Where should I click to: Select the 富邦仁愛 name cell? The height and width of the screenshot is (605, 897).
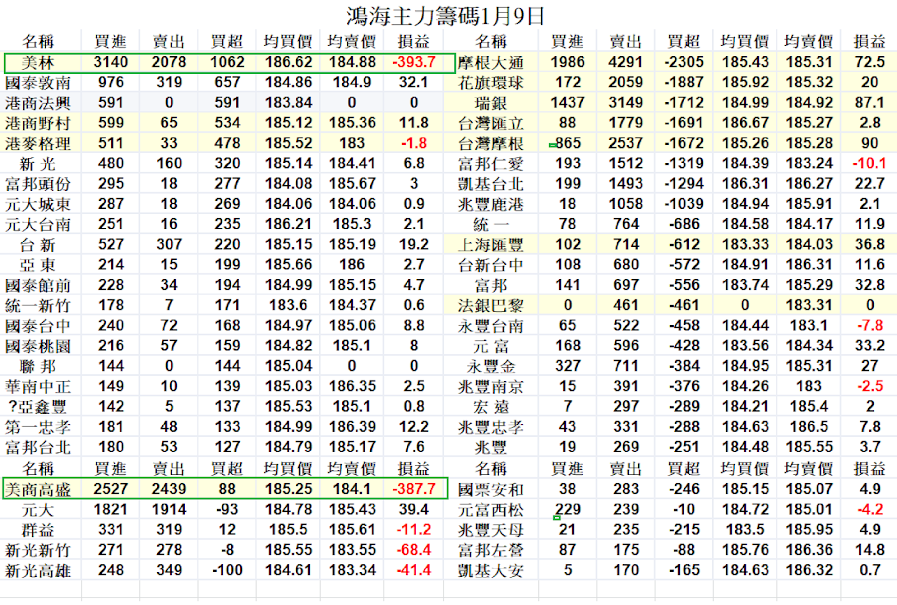coord(491,164)
